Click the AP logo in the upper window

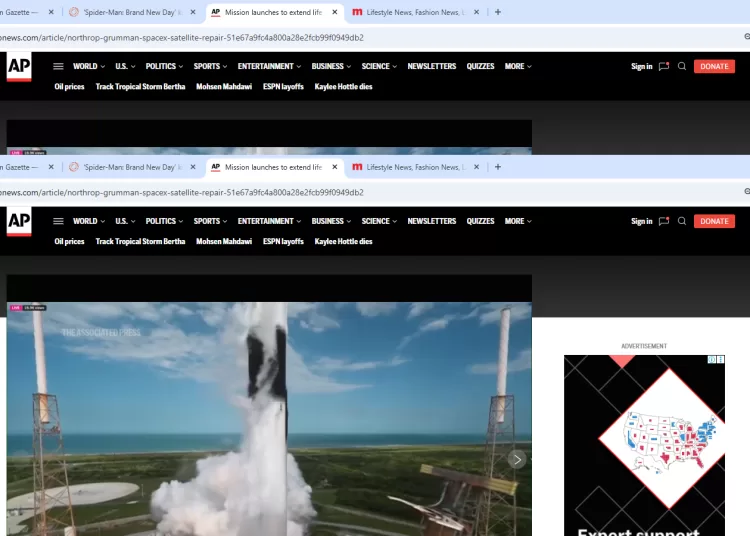(x=19, y=66)
